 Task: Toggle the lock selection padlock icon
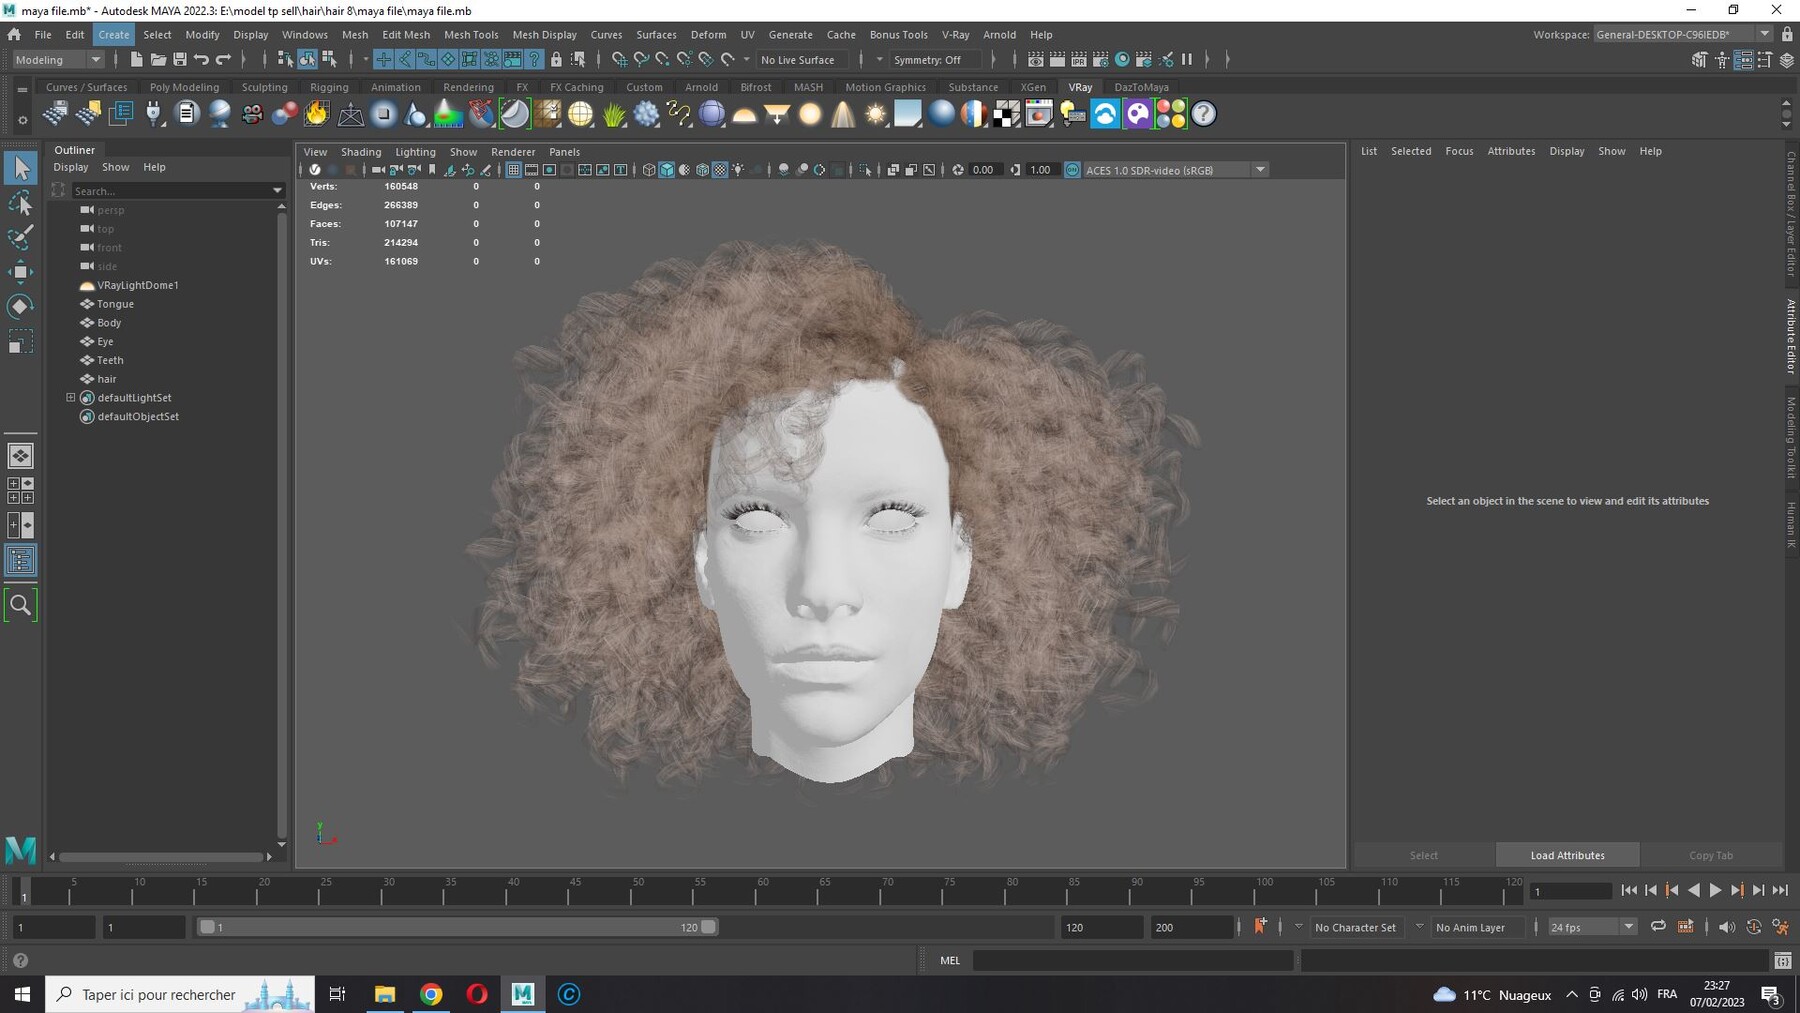coord(556,60)
